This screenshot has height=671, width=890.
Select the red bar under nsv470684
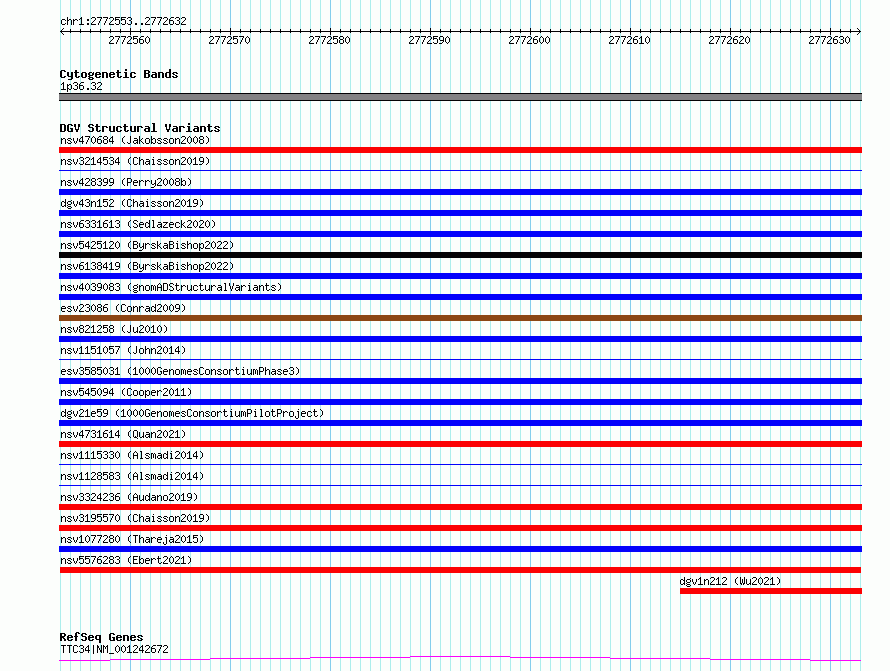tap(460, 150)
